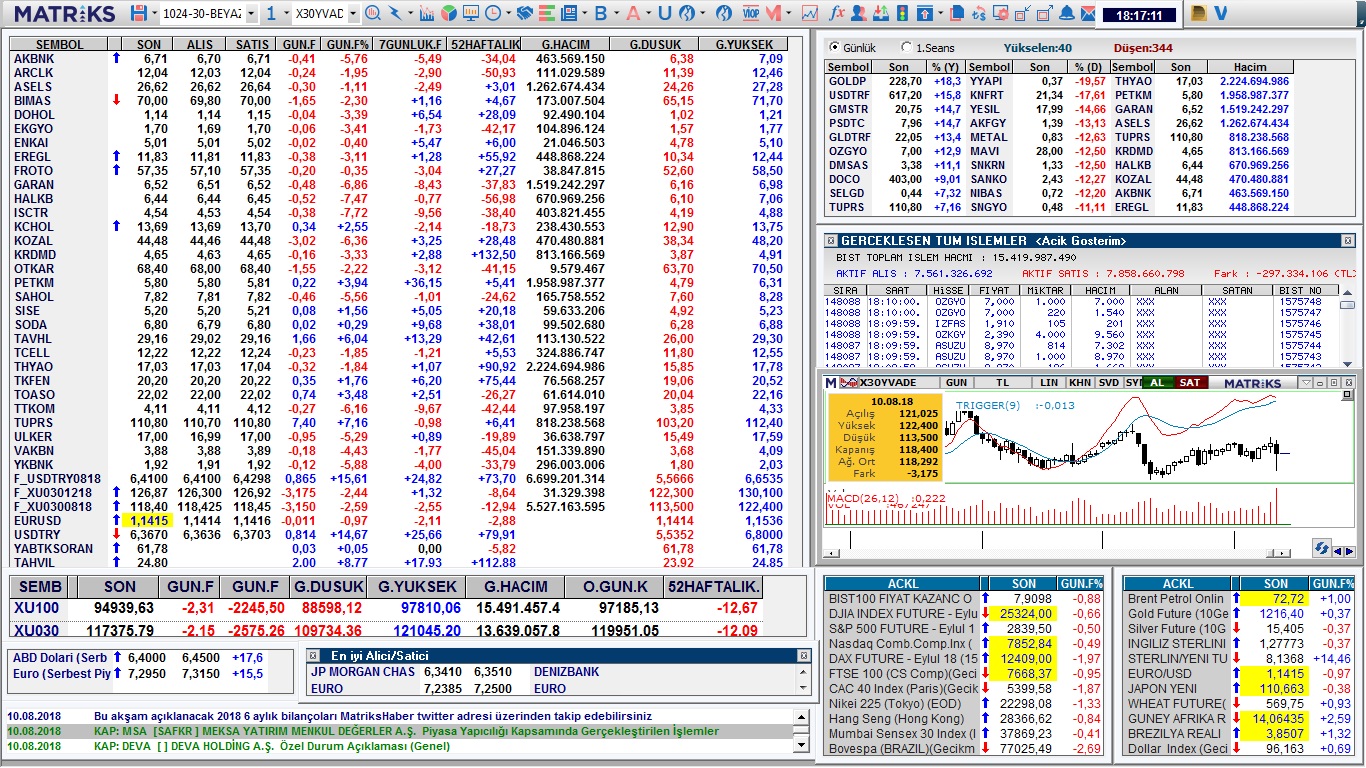The width and height of the screenshot is (1366, 768).
Task: Sort by SEMBOL column header
Action: 58,45
